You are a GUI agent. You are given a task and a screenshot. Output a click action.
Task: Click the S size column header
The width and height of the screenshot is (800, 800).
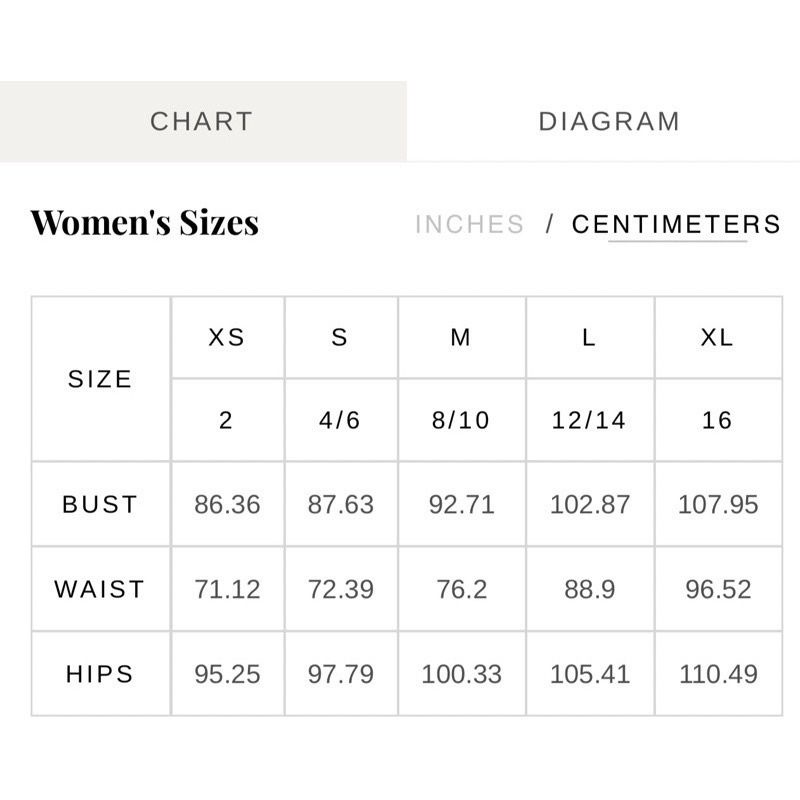pyautogui.click(x=340, y=338)
